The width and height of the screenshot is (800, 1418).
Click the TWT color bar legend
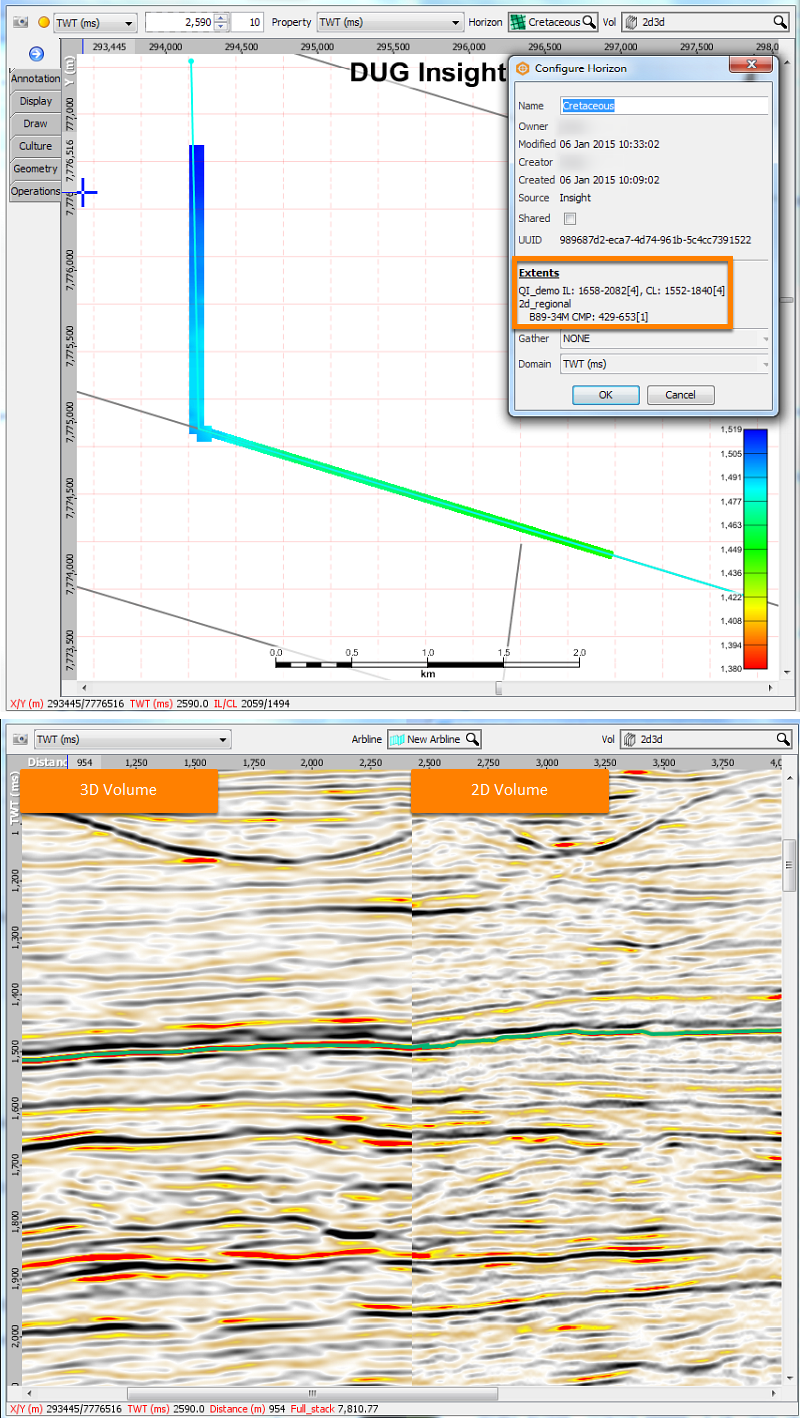point(758,548)
